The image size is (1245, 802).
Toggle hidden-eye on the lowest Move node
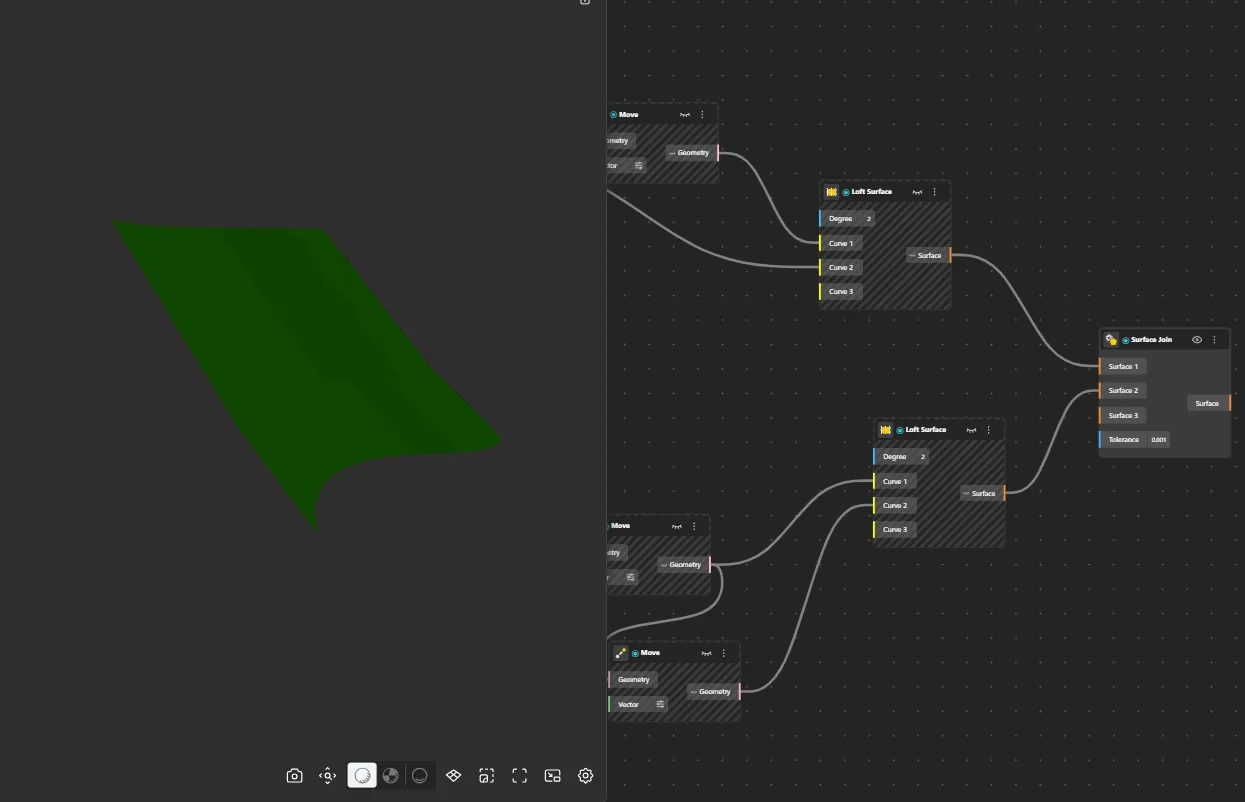707,653
